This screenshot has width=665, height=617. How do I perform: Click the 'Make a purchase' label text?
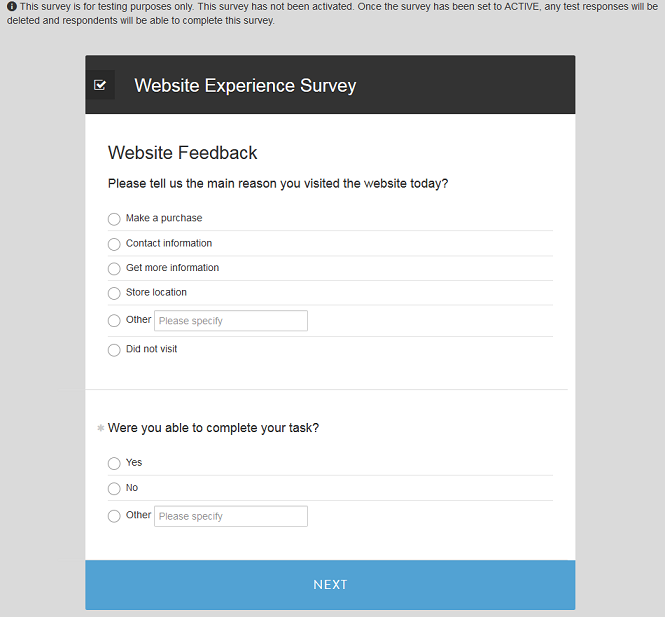tap(164, 218)
